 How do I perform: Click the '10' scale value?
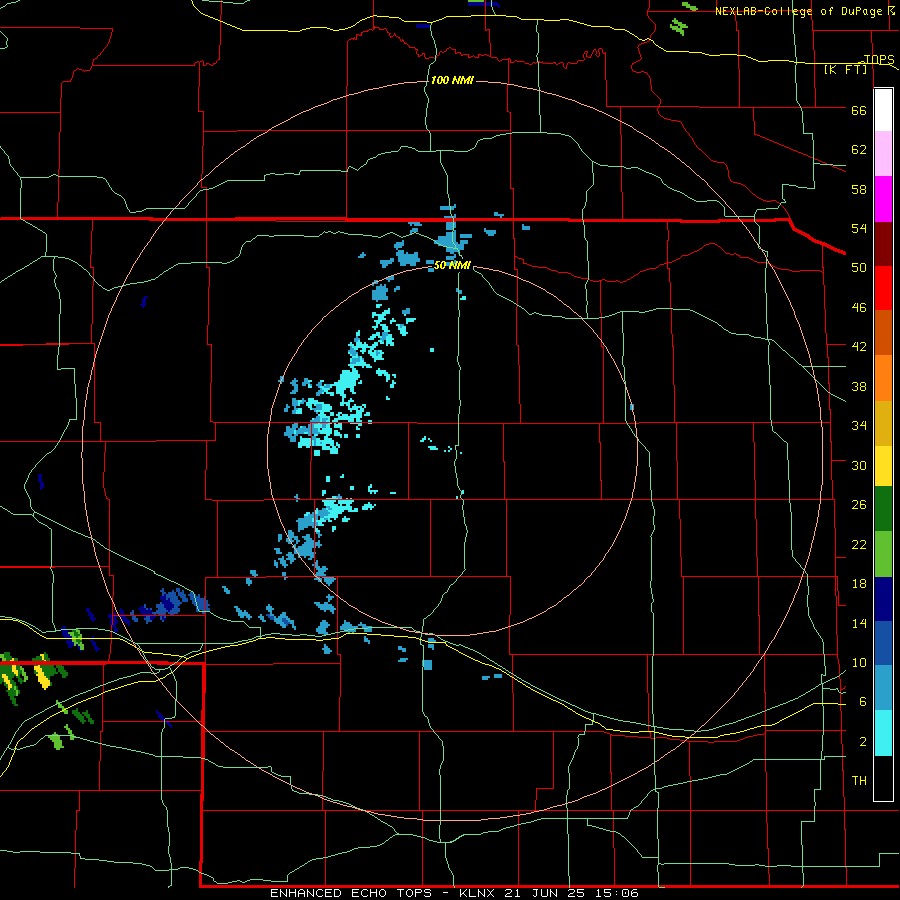[x=859, y=662]
